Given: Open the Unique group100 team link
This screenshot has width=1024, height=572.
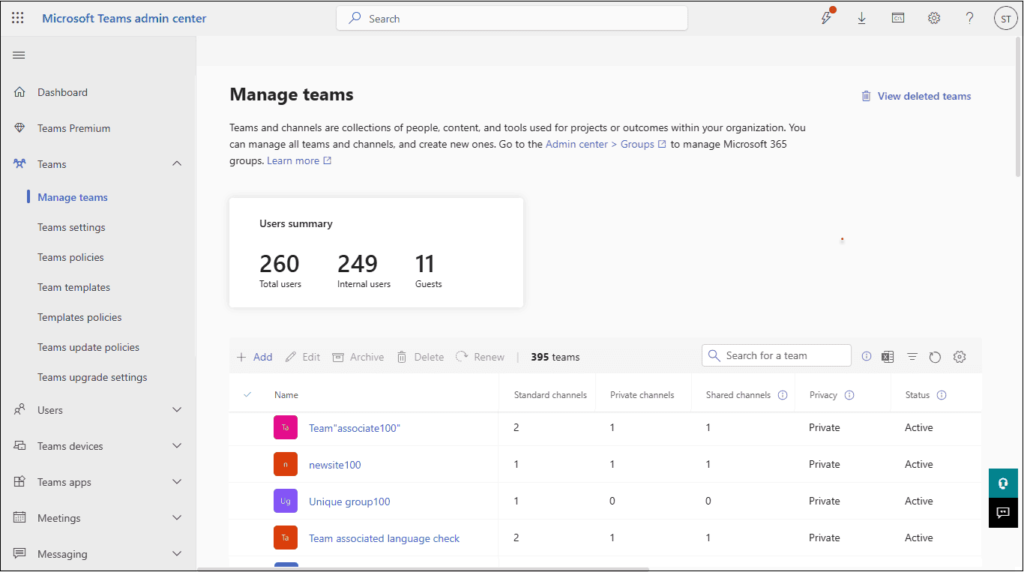Looking at the screenshot, I should coord(349,501).
